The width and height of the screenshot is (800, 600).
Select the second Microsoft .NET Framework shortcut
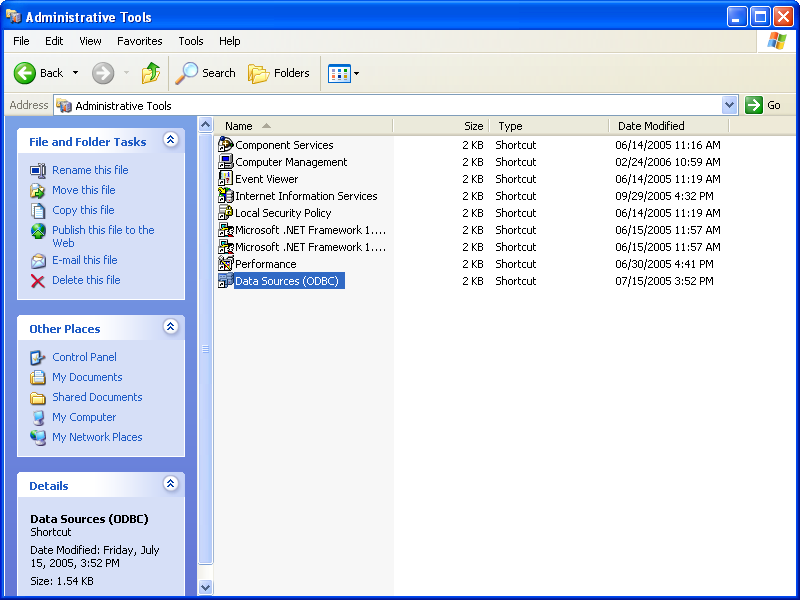point(303,247)
